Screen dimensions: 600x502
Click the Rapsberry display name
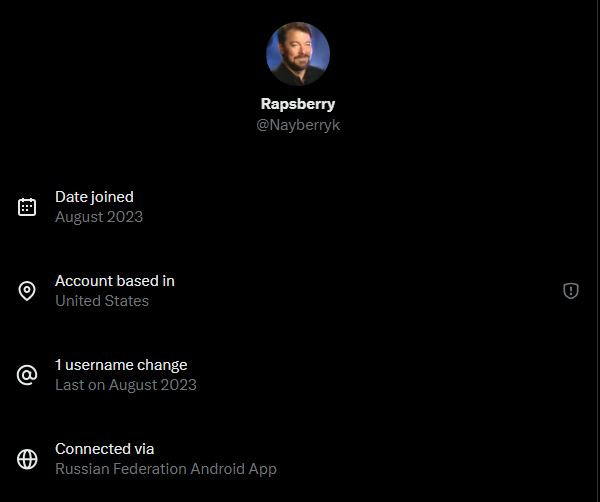(x=298, y=104)
